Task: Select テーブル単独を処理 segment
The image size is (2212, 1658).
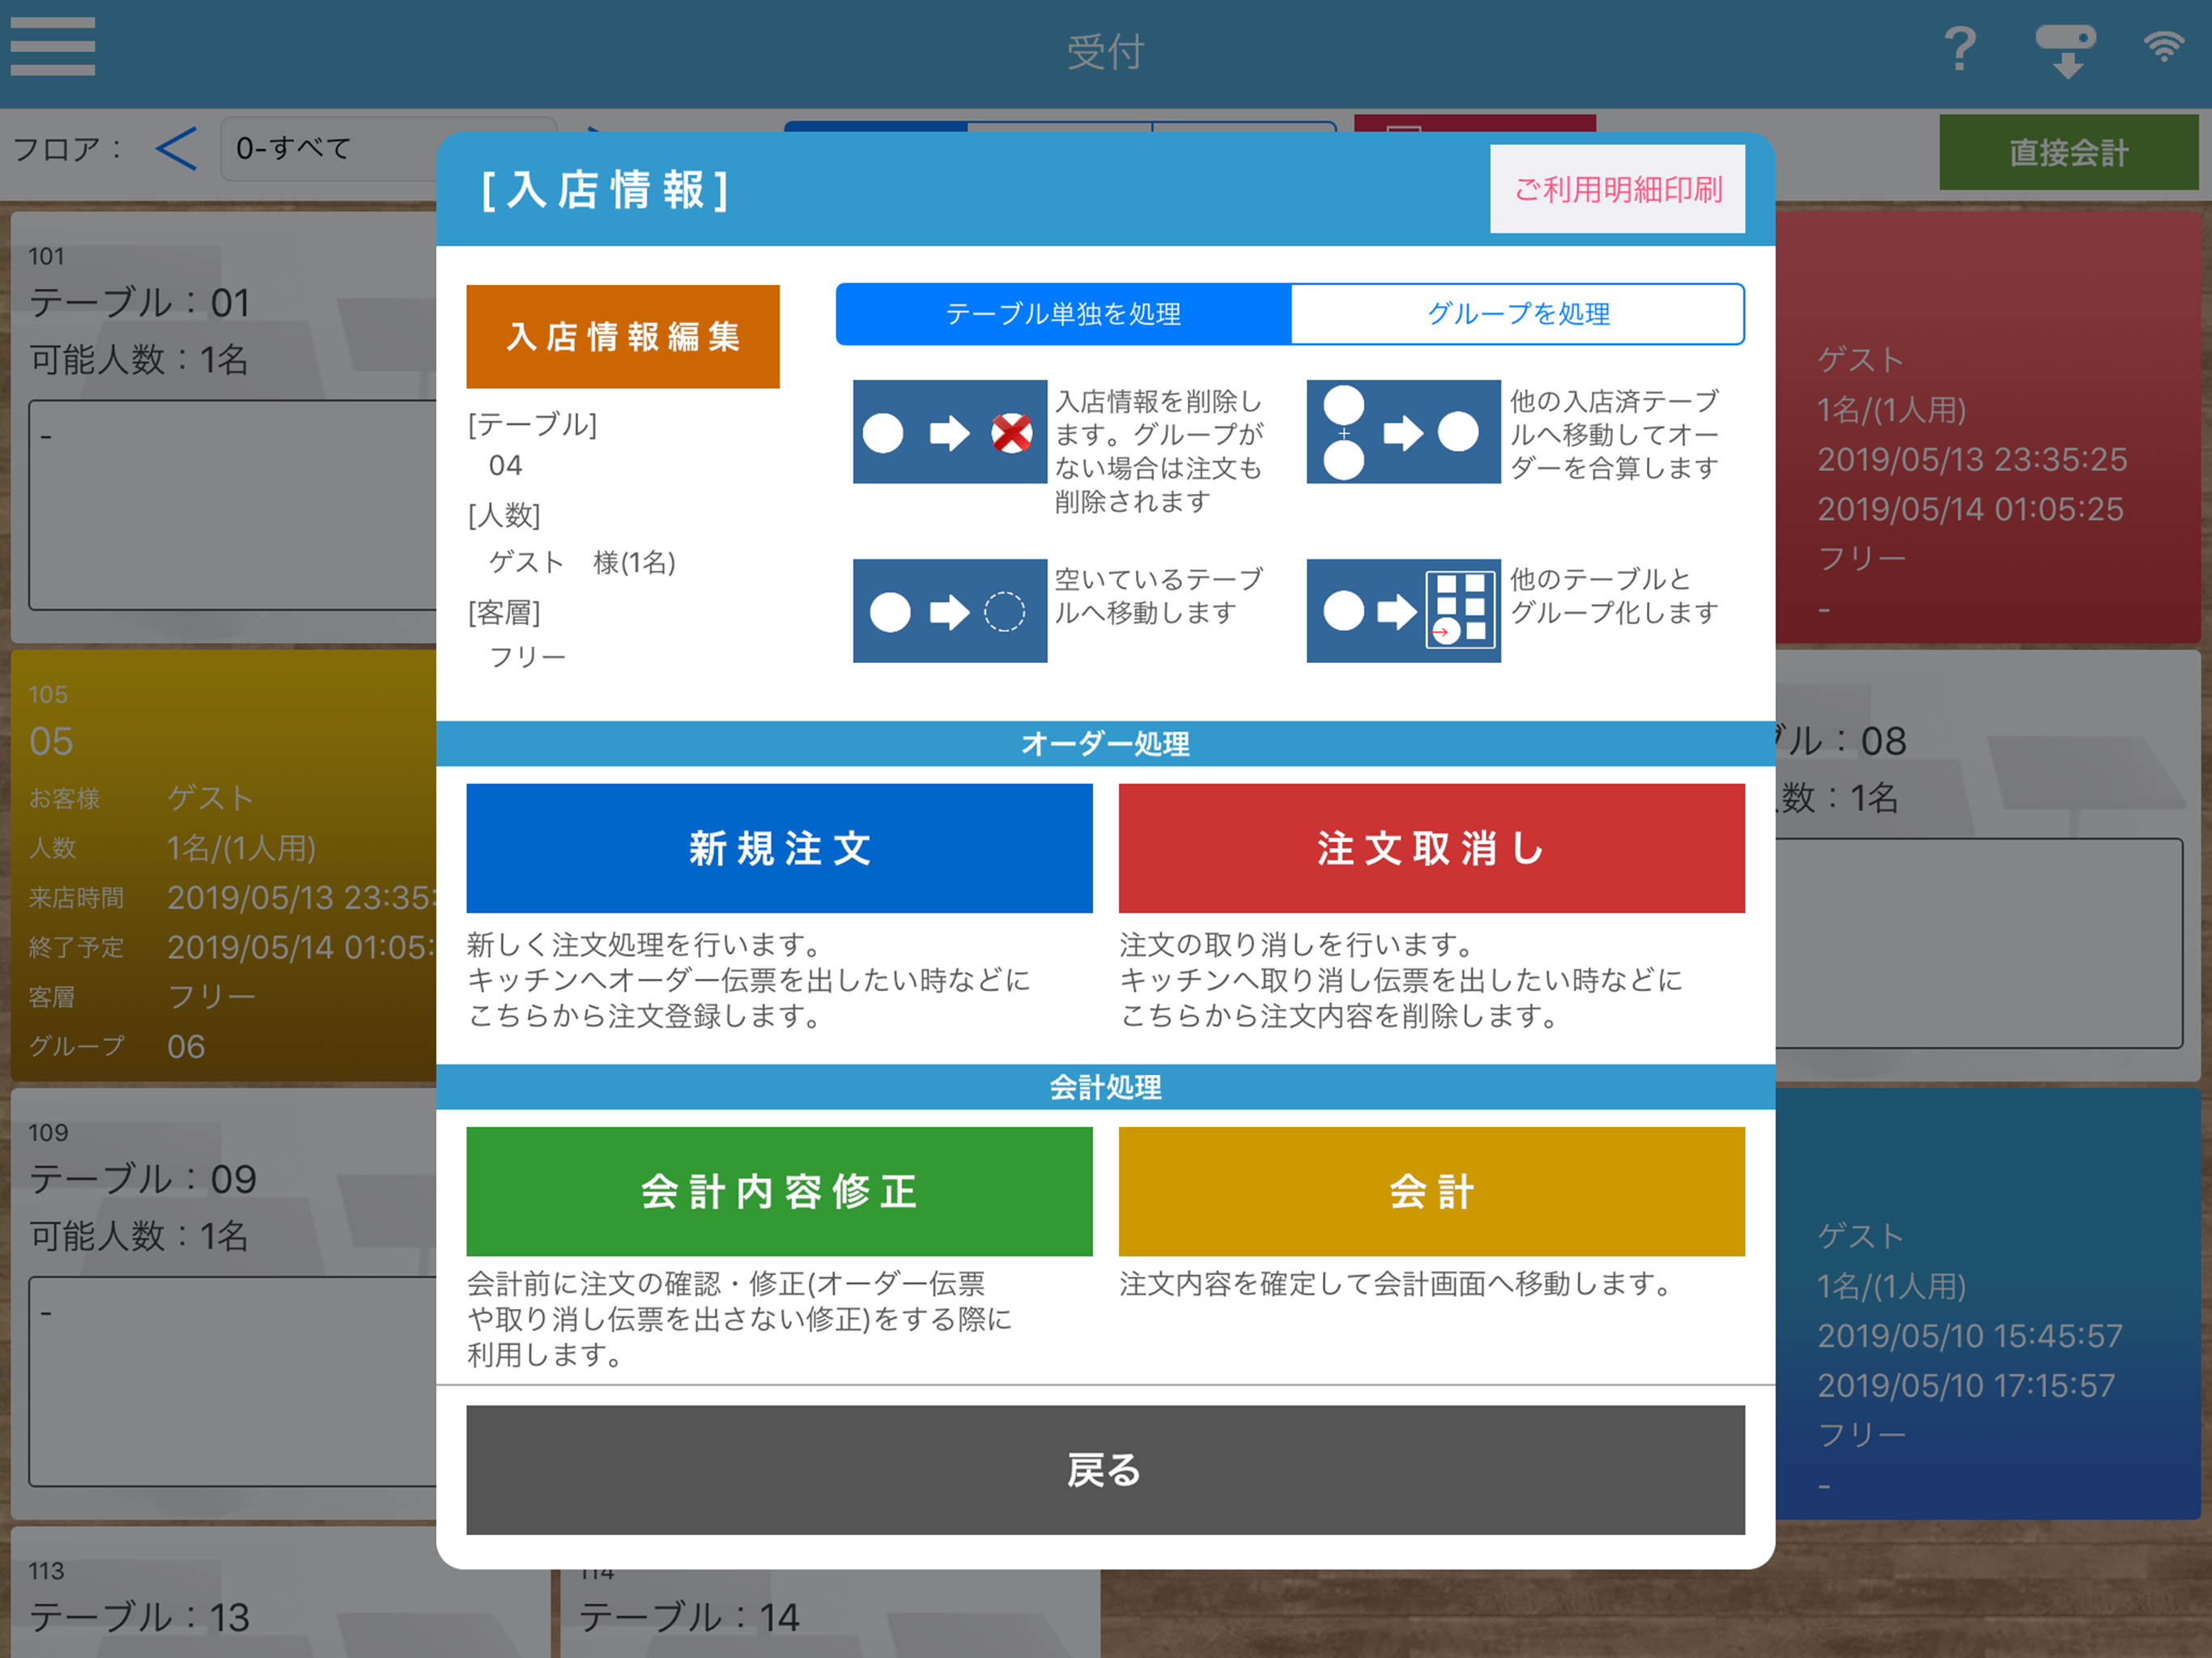Action: coord(1063,314)
